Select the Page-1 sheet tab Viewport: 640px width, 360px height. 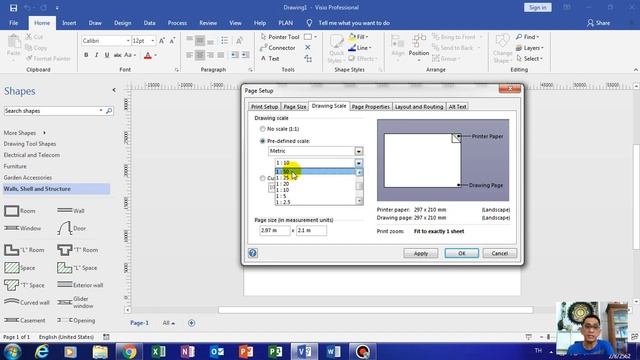click(x=140, y=323)
